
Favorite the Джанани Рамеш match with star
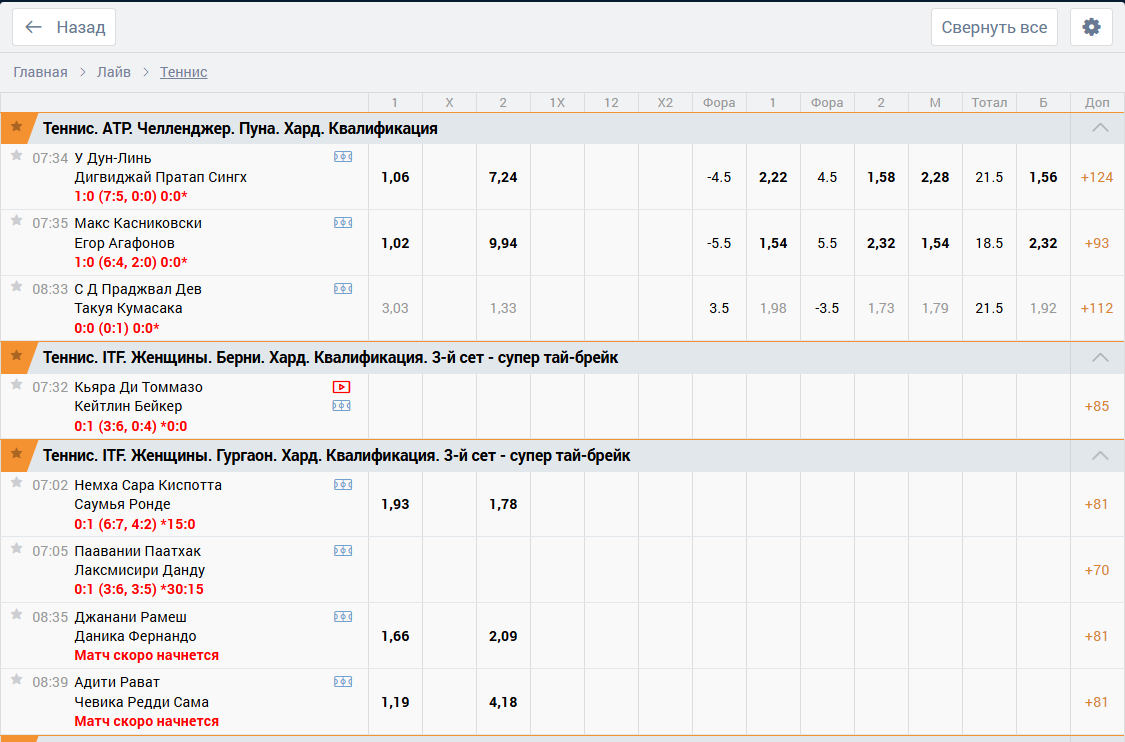(16, 615)
